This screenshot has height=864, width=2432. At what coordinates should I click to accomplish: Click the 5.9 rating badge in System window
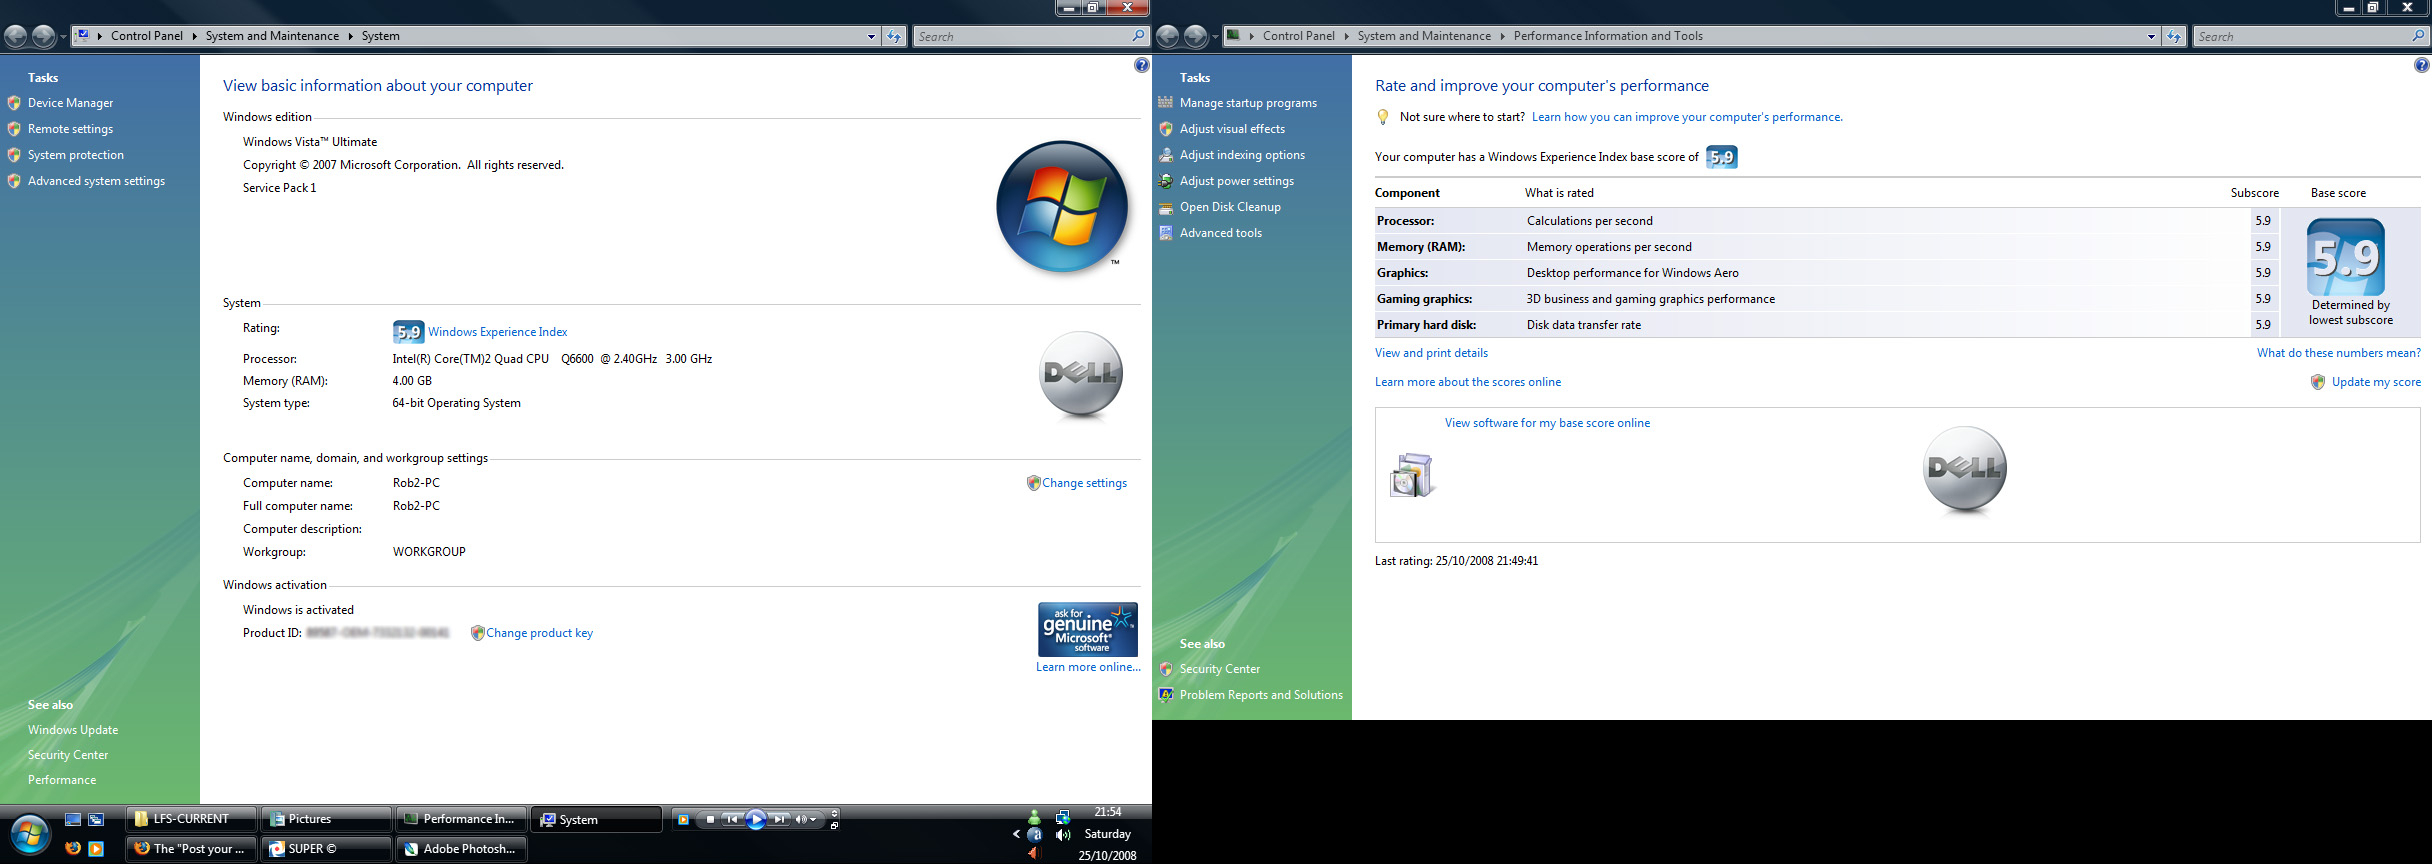pyautogui.click(x=408, y=332)
